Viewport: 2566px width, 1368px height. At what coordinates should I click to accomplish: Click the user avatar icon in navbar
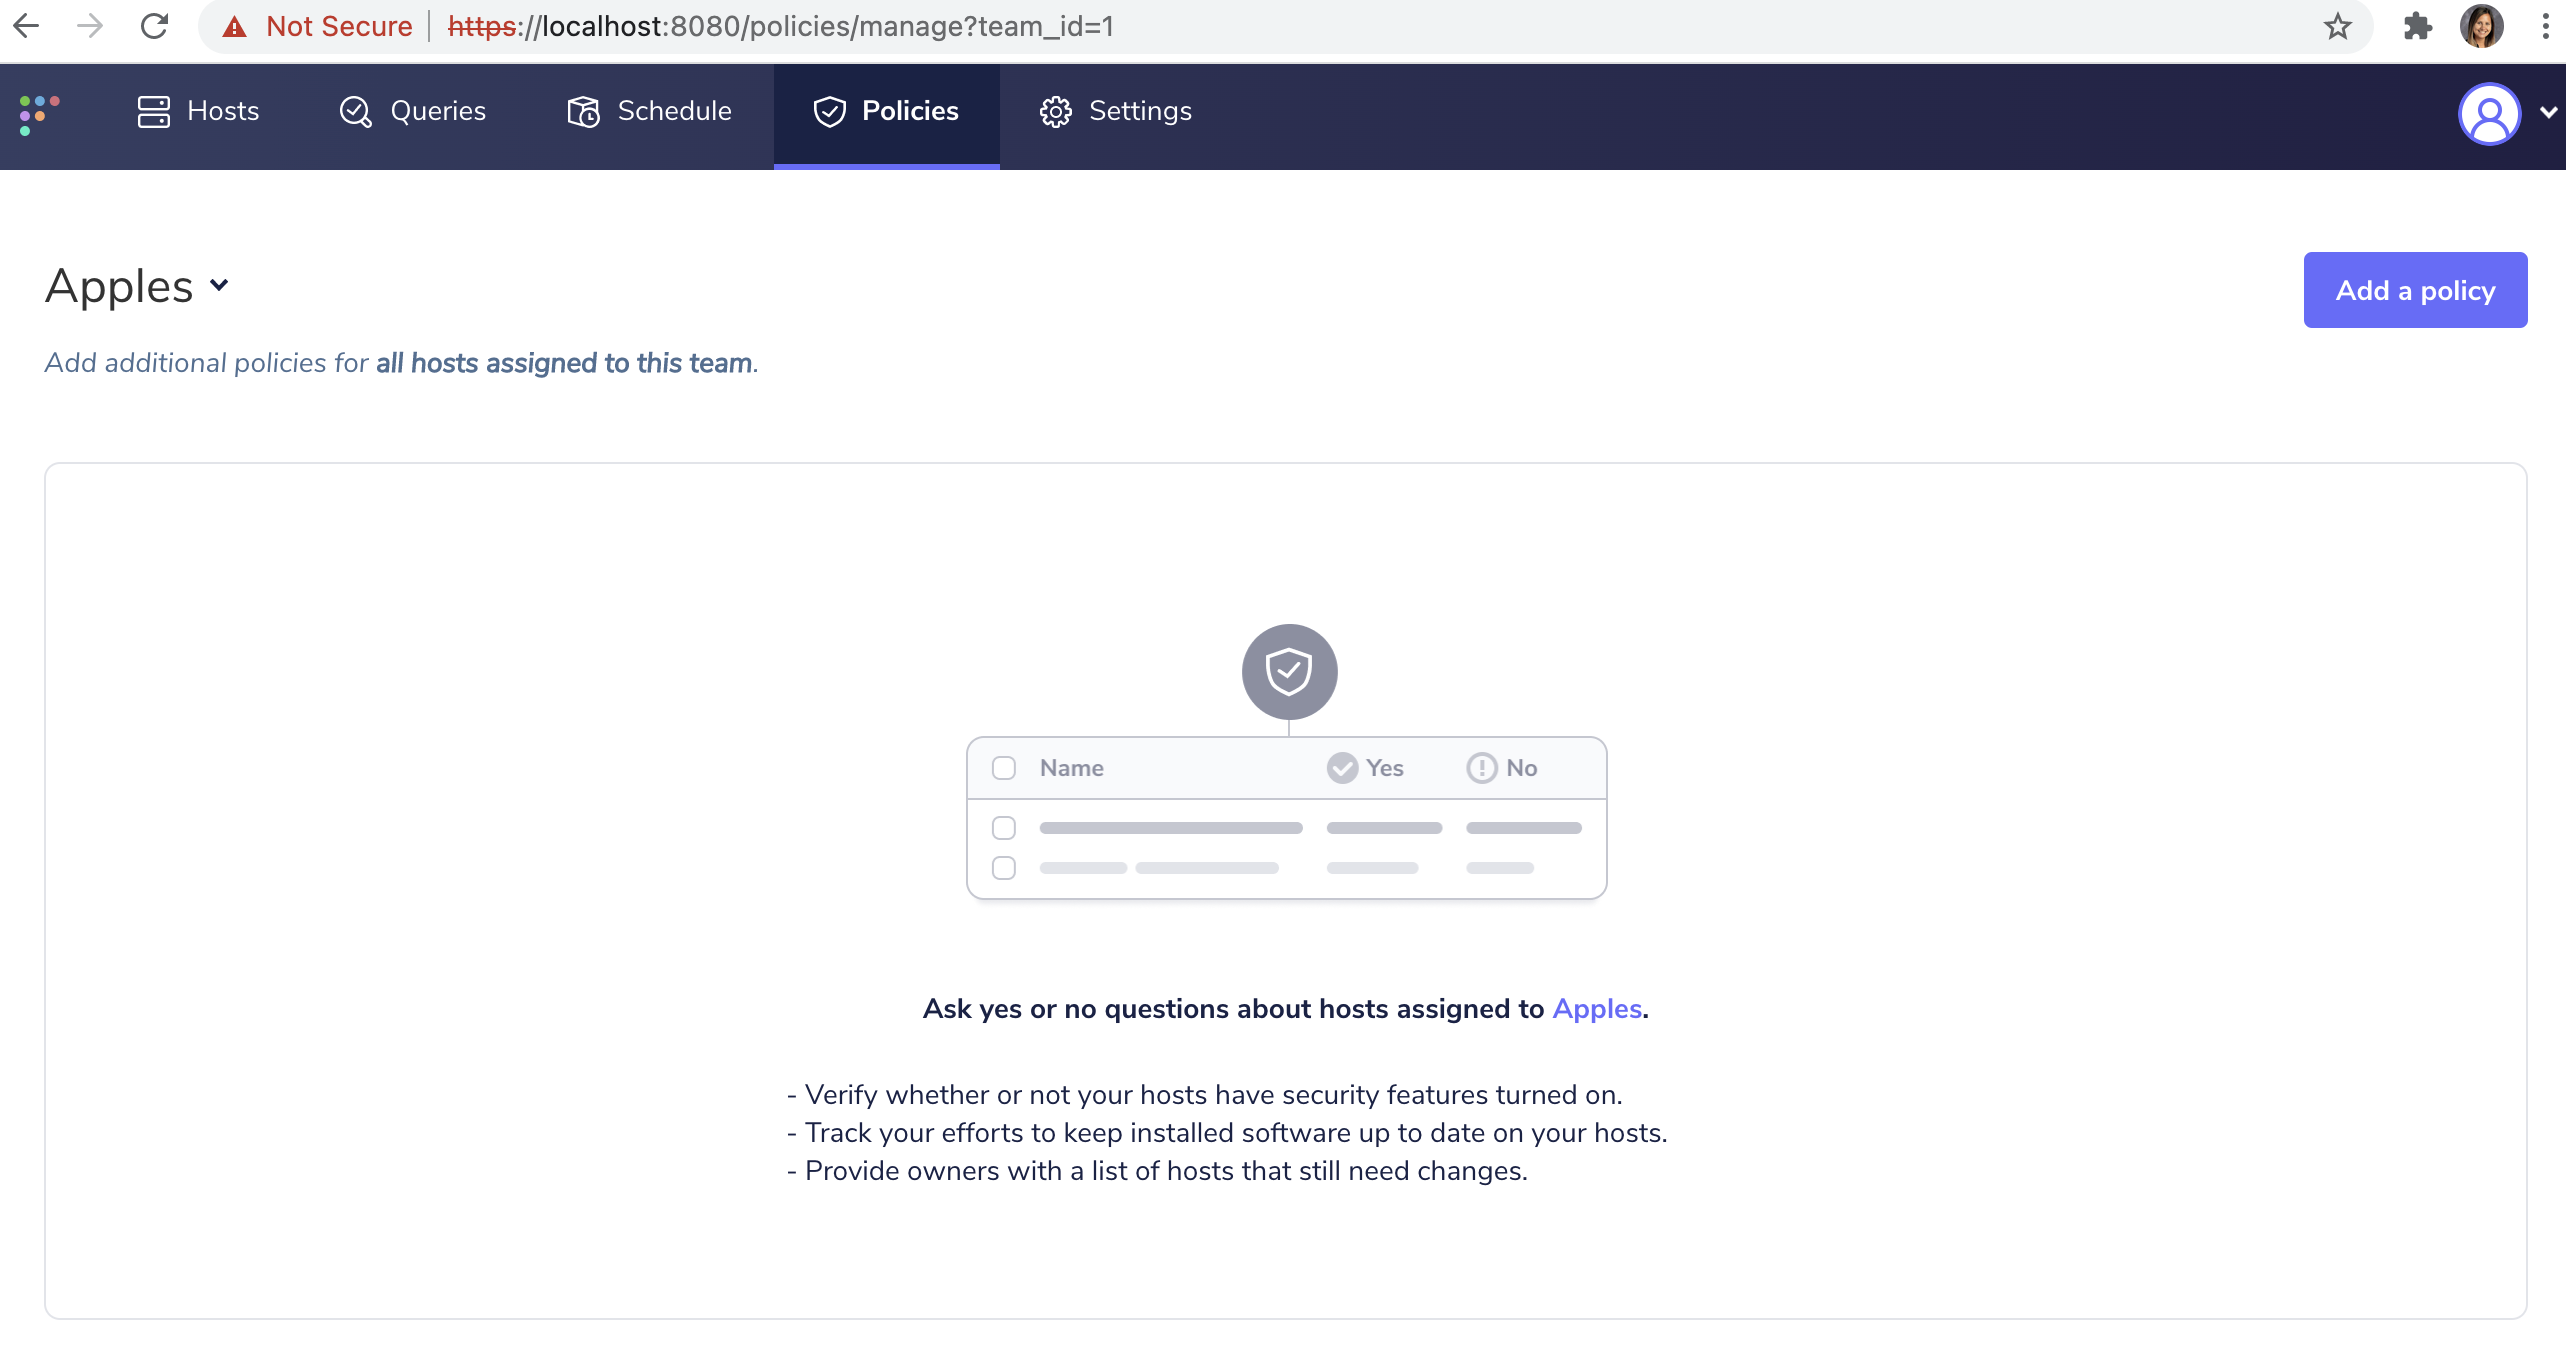[2489, 114]
